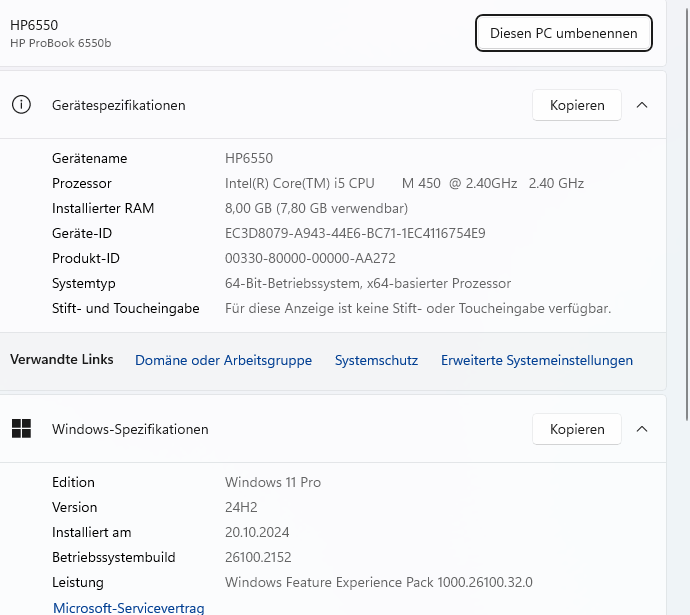Image resolution: width=690 pixels, height=615 pixels.
Task: Open the Domäne oder Arbeitsgruppe link
Action: click(x=224, y=360)
